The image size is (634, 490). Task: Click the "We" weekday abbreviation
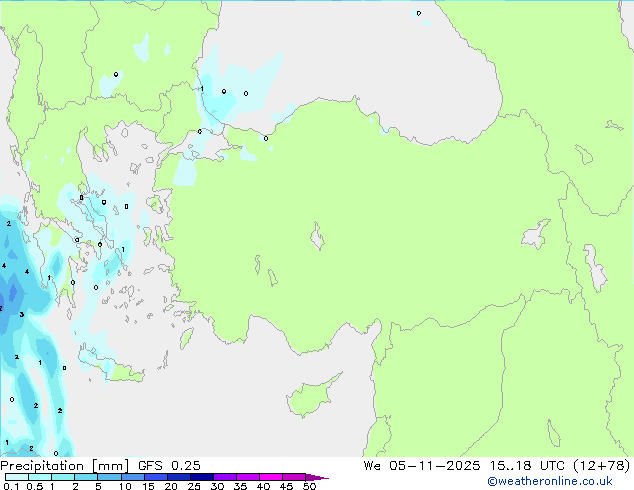tap(372, 466)
